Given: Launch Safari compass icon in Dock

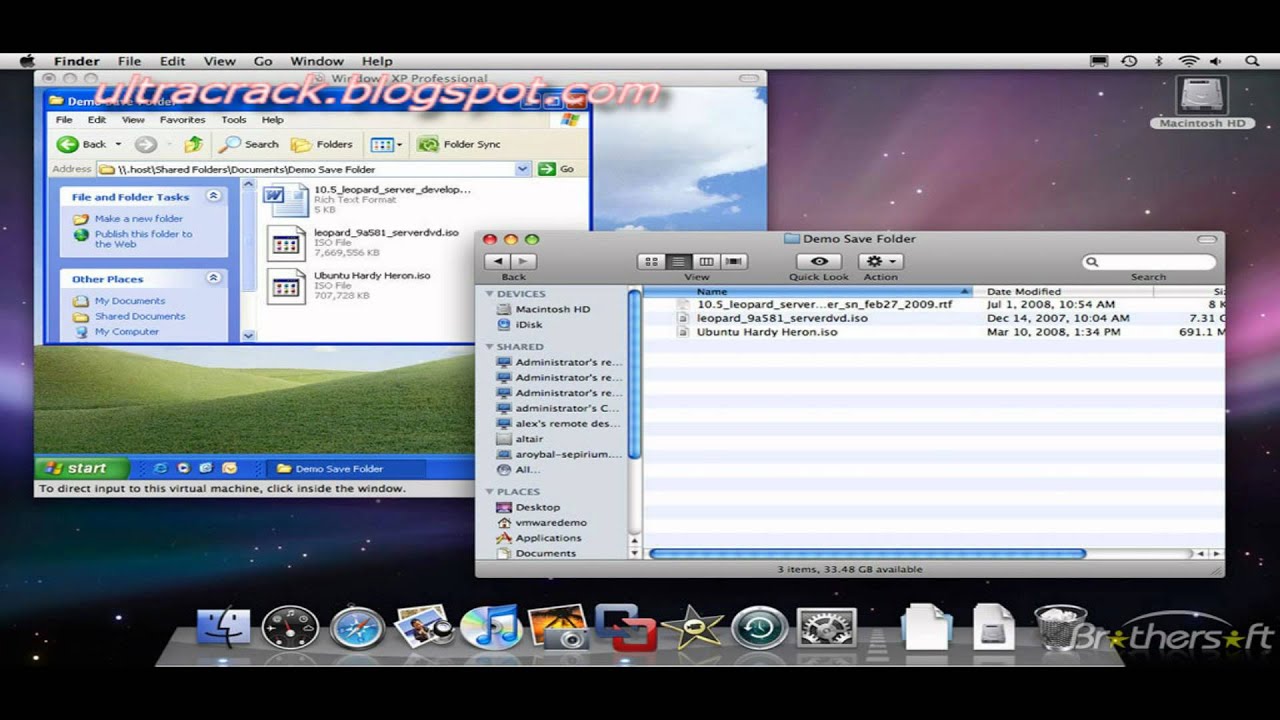Looking at the screenshot, I should pyautogui.click(x=357, y=628).
